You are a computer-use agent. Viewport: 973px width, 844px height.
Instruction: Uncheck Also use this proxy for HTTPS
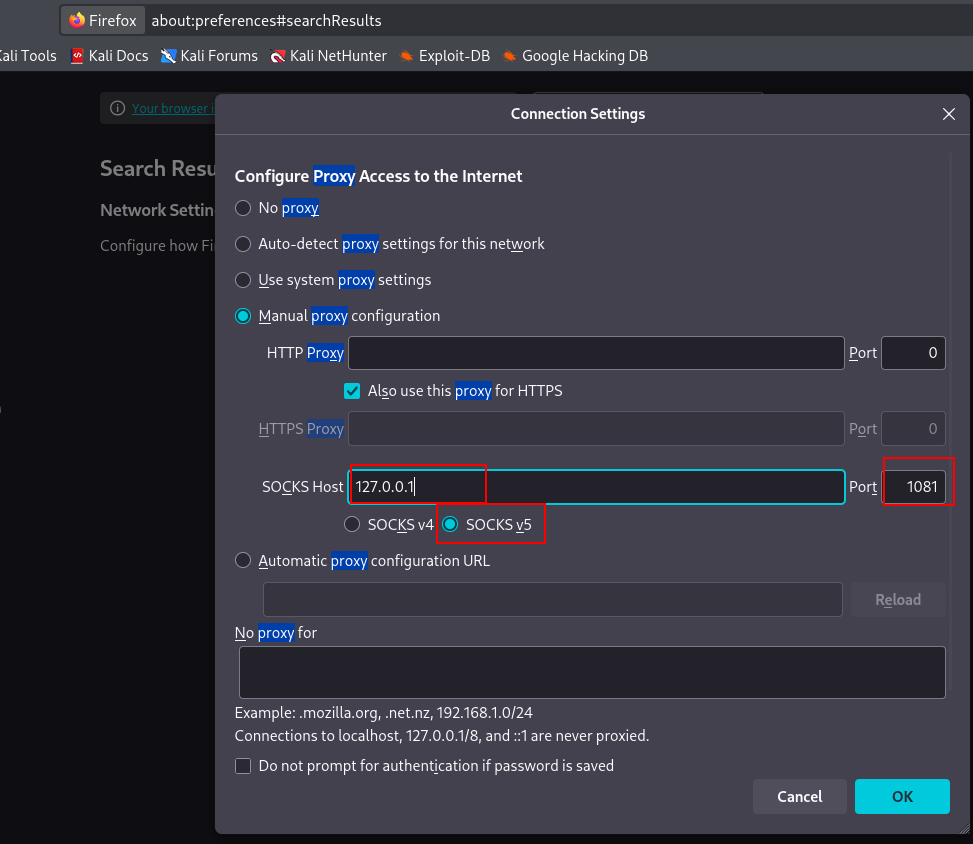pos(352,391)
